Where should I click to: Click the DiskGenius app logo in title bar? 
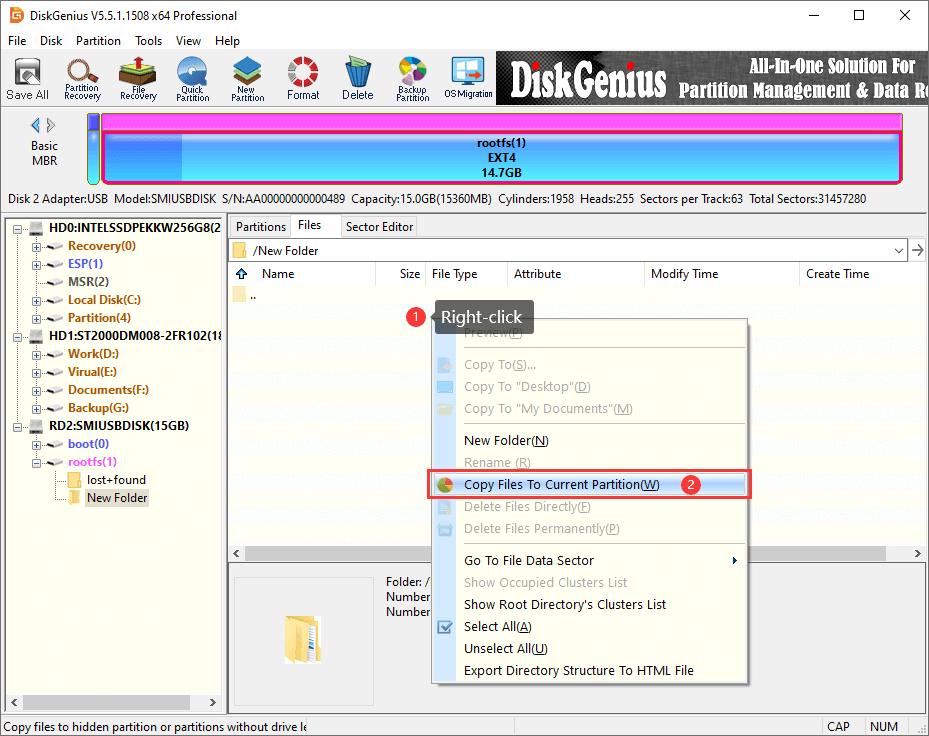pyautogui.click(x=16, y=15)
